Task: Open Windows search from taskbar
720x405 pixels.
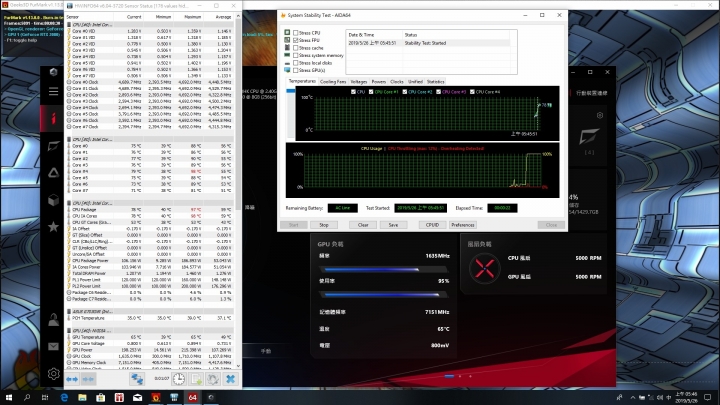Action: 27,397
